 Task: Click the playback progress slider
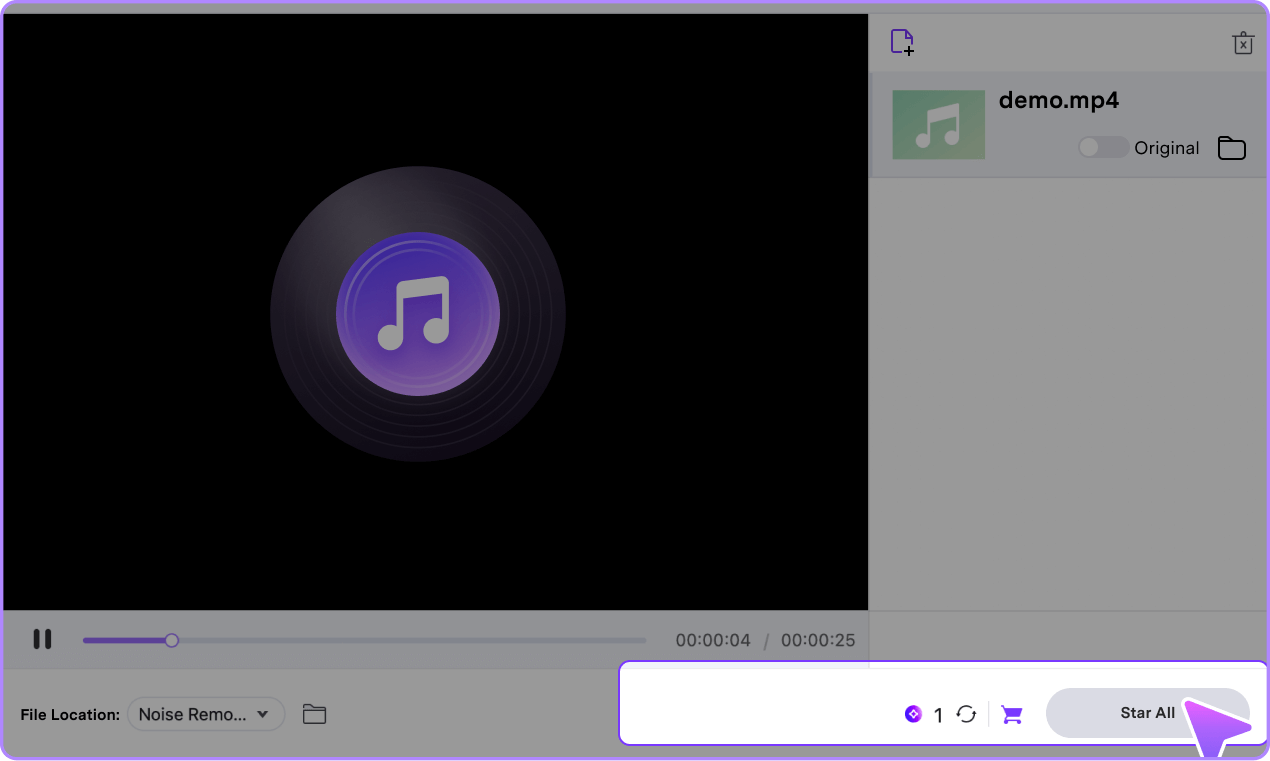364,639
